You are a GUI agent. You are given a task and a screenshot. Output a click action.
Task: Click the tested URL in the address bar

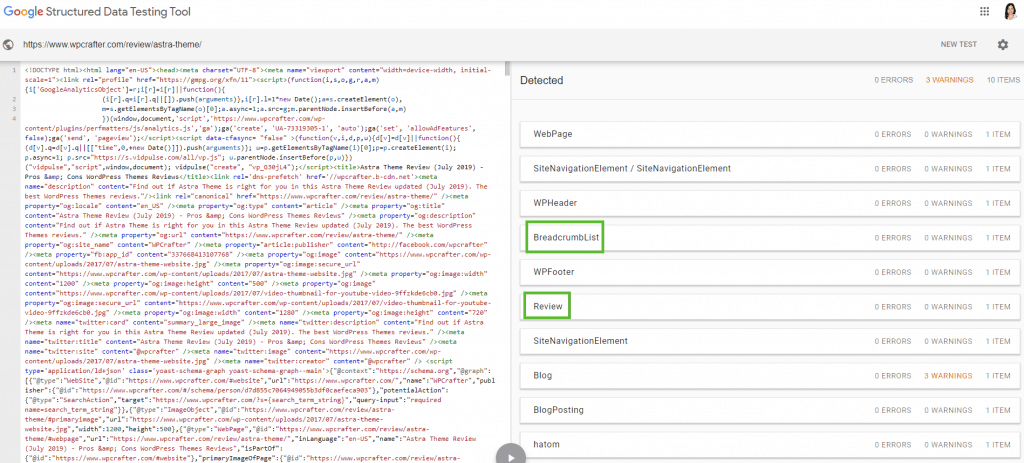click(x=111, y=45)
